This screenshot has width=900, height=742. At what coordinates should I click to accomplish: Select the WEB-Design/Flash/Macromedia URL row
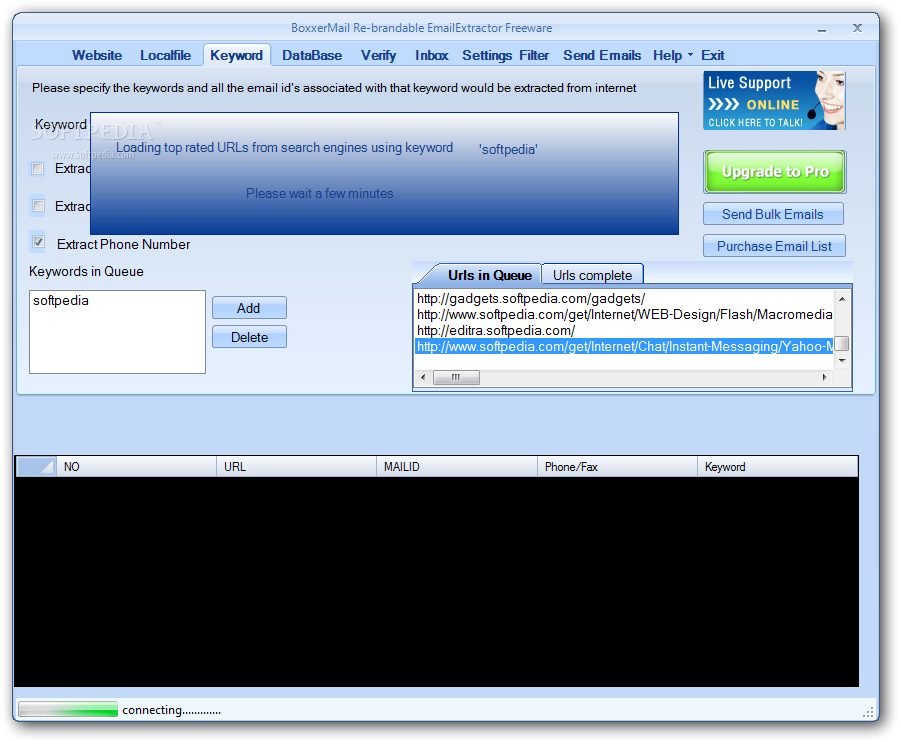[624, 314]
